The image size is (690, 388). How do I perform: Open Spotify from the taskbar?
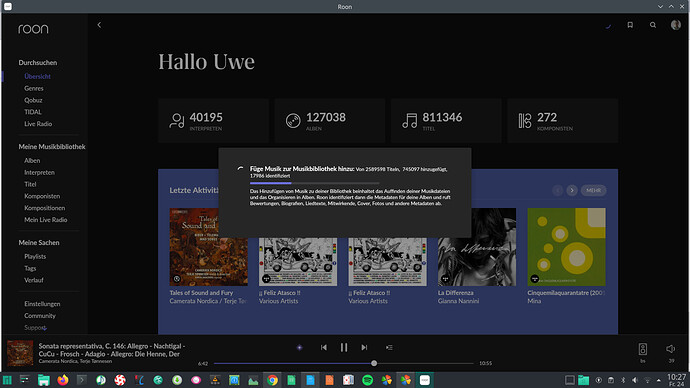pos(367,380)
